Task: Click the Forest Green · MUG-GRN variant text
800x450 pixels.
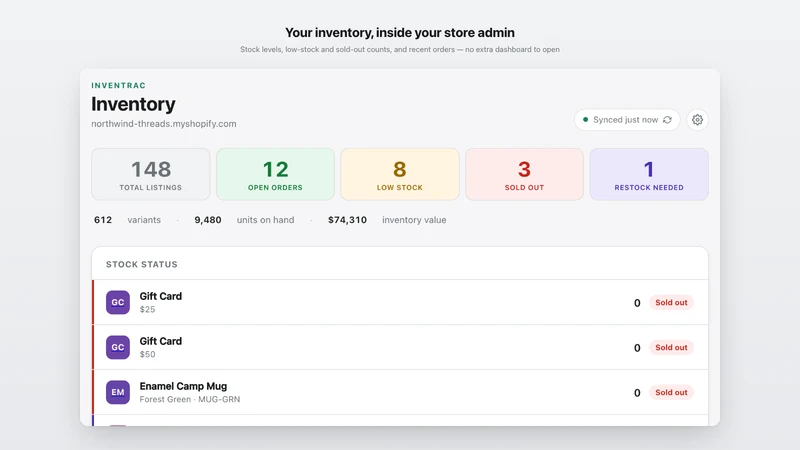Action: [190, 399]
